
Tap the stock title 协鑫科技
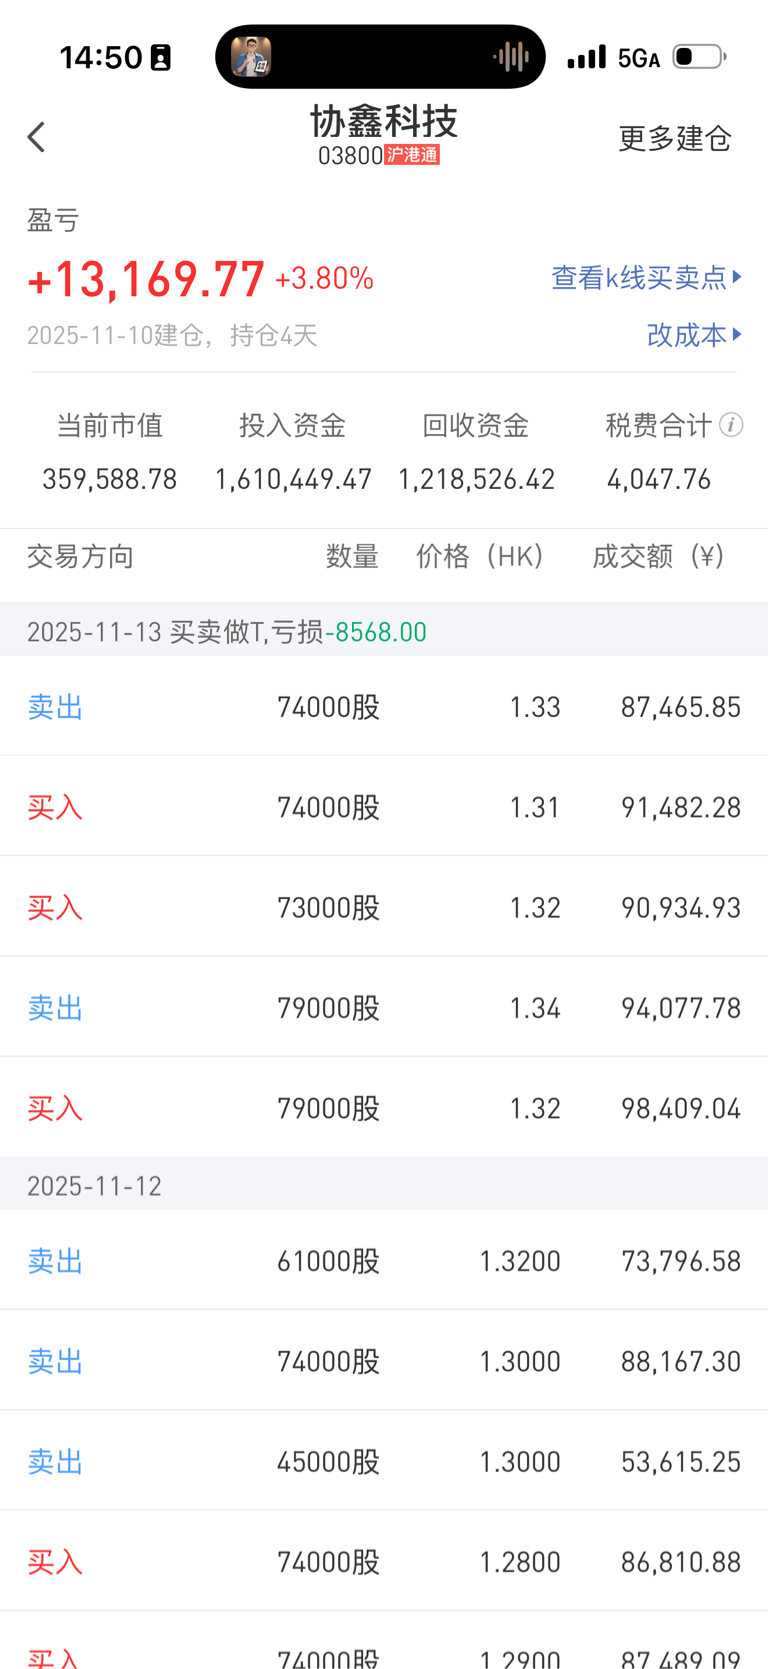pyautogui.click(x=384, y=121)
